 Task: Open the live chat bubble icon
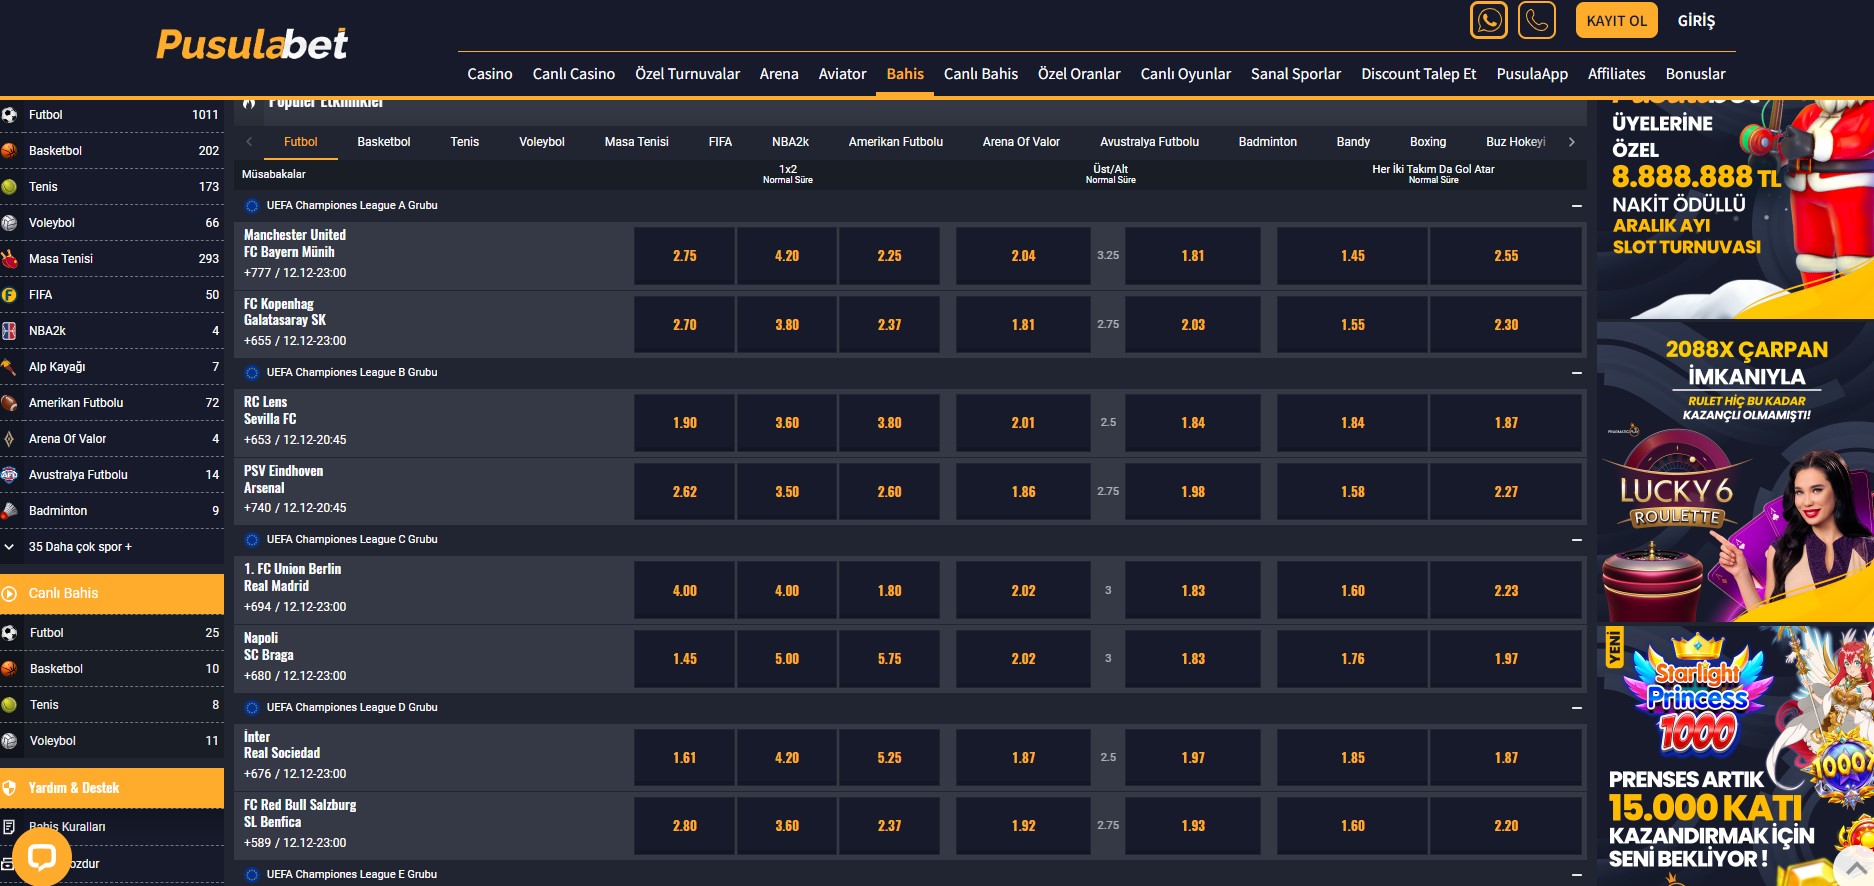tap(42, 856)
